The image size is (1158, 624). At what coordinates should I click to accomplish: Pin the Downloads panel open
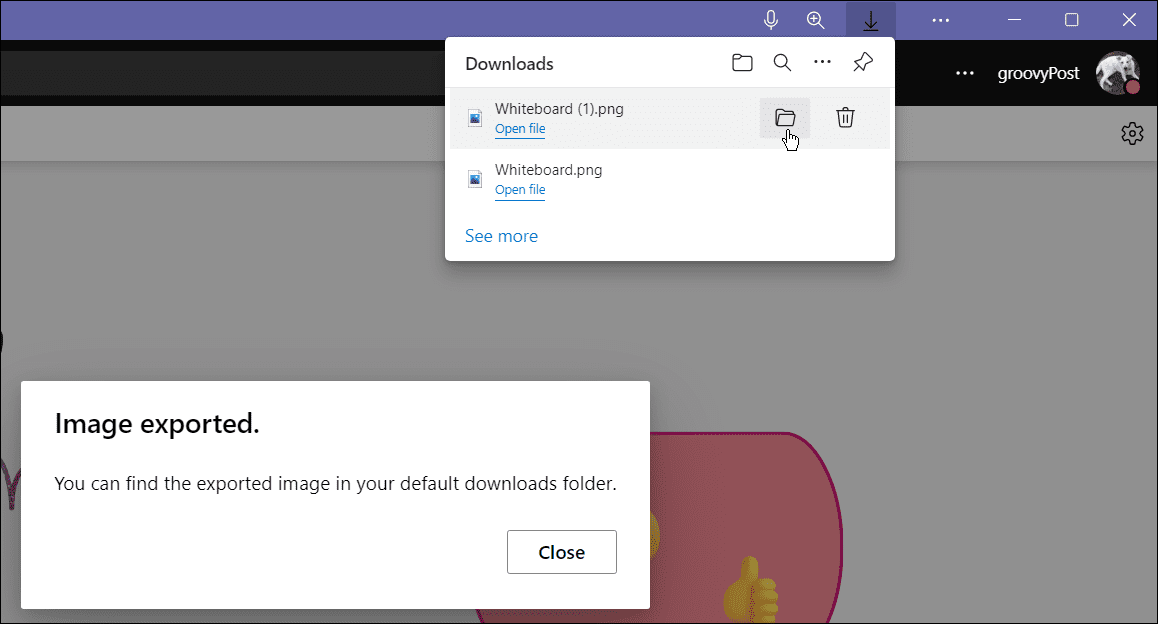[862, 62]
